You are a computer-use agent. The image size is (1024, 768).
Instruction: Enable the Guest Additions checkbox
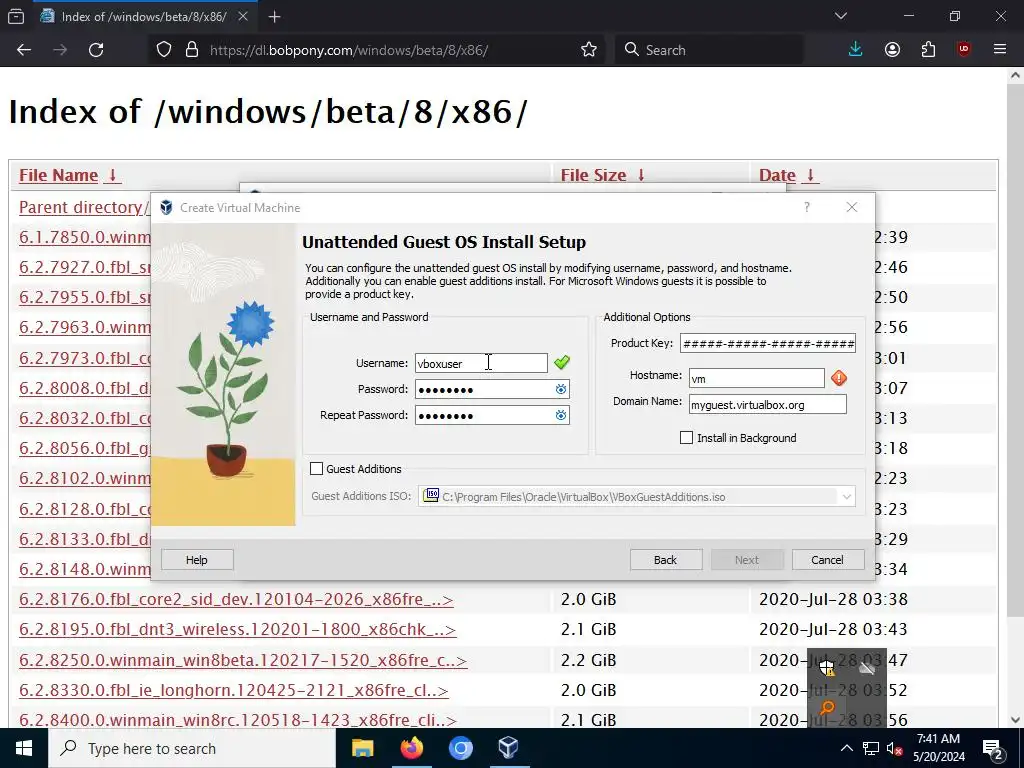pyautogui.click(x=317, y=469)
